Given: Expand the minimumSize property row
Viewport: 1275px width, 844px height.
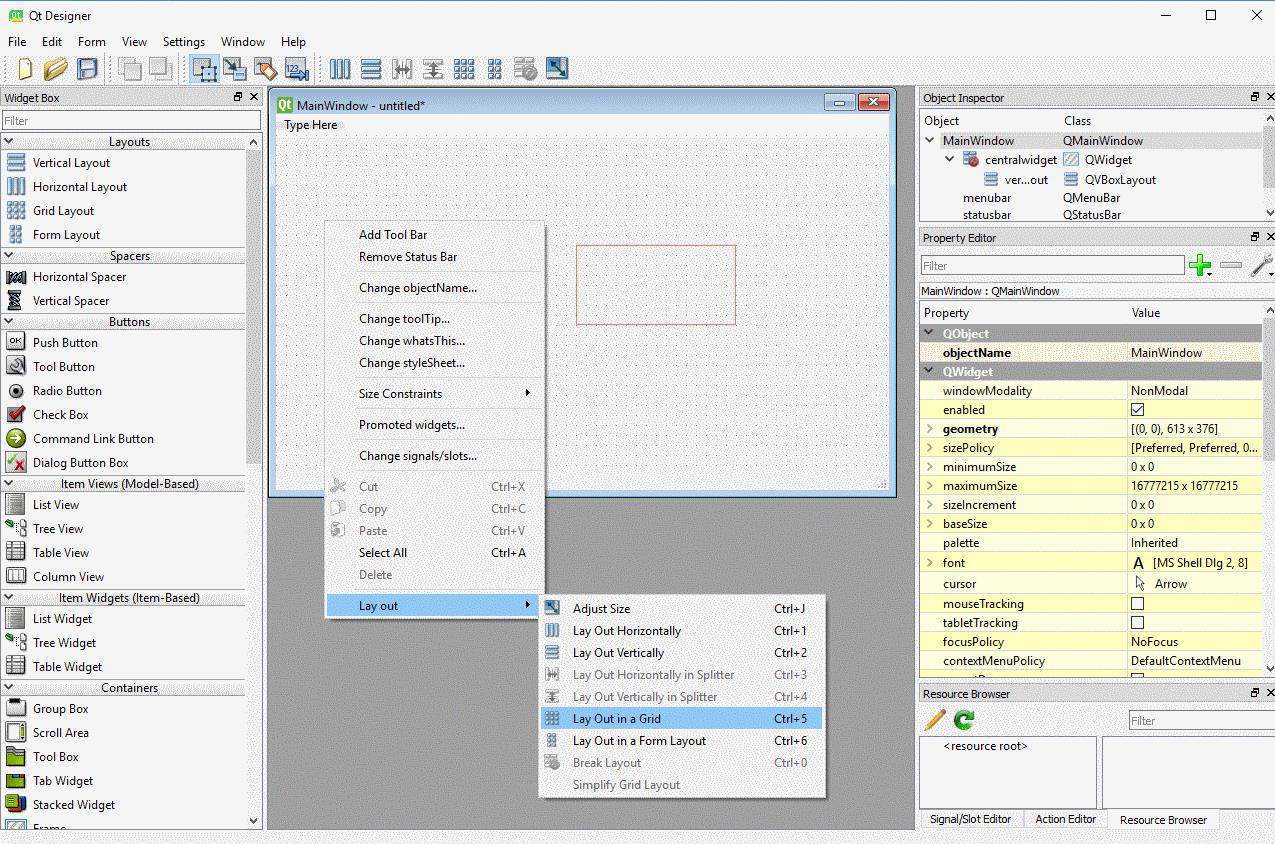Looking at the screenshot, I should (930, 467).
